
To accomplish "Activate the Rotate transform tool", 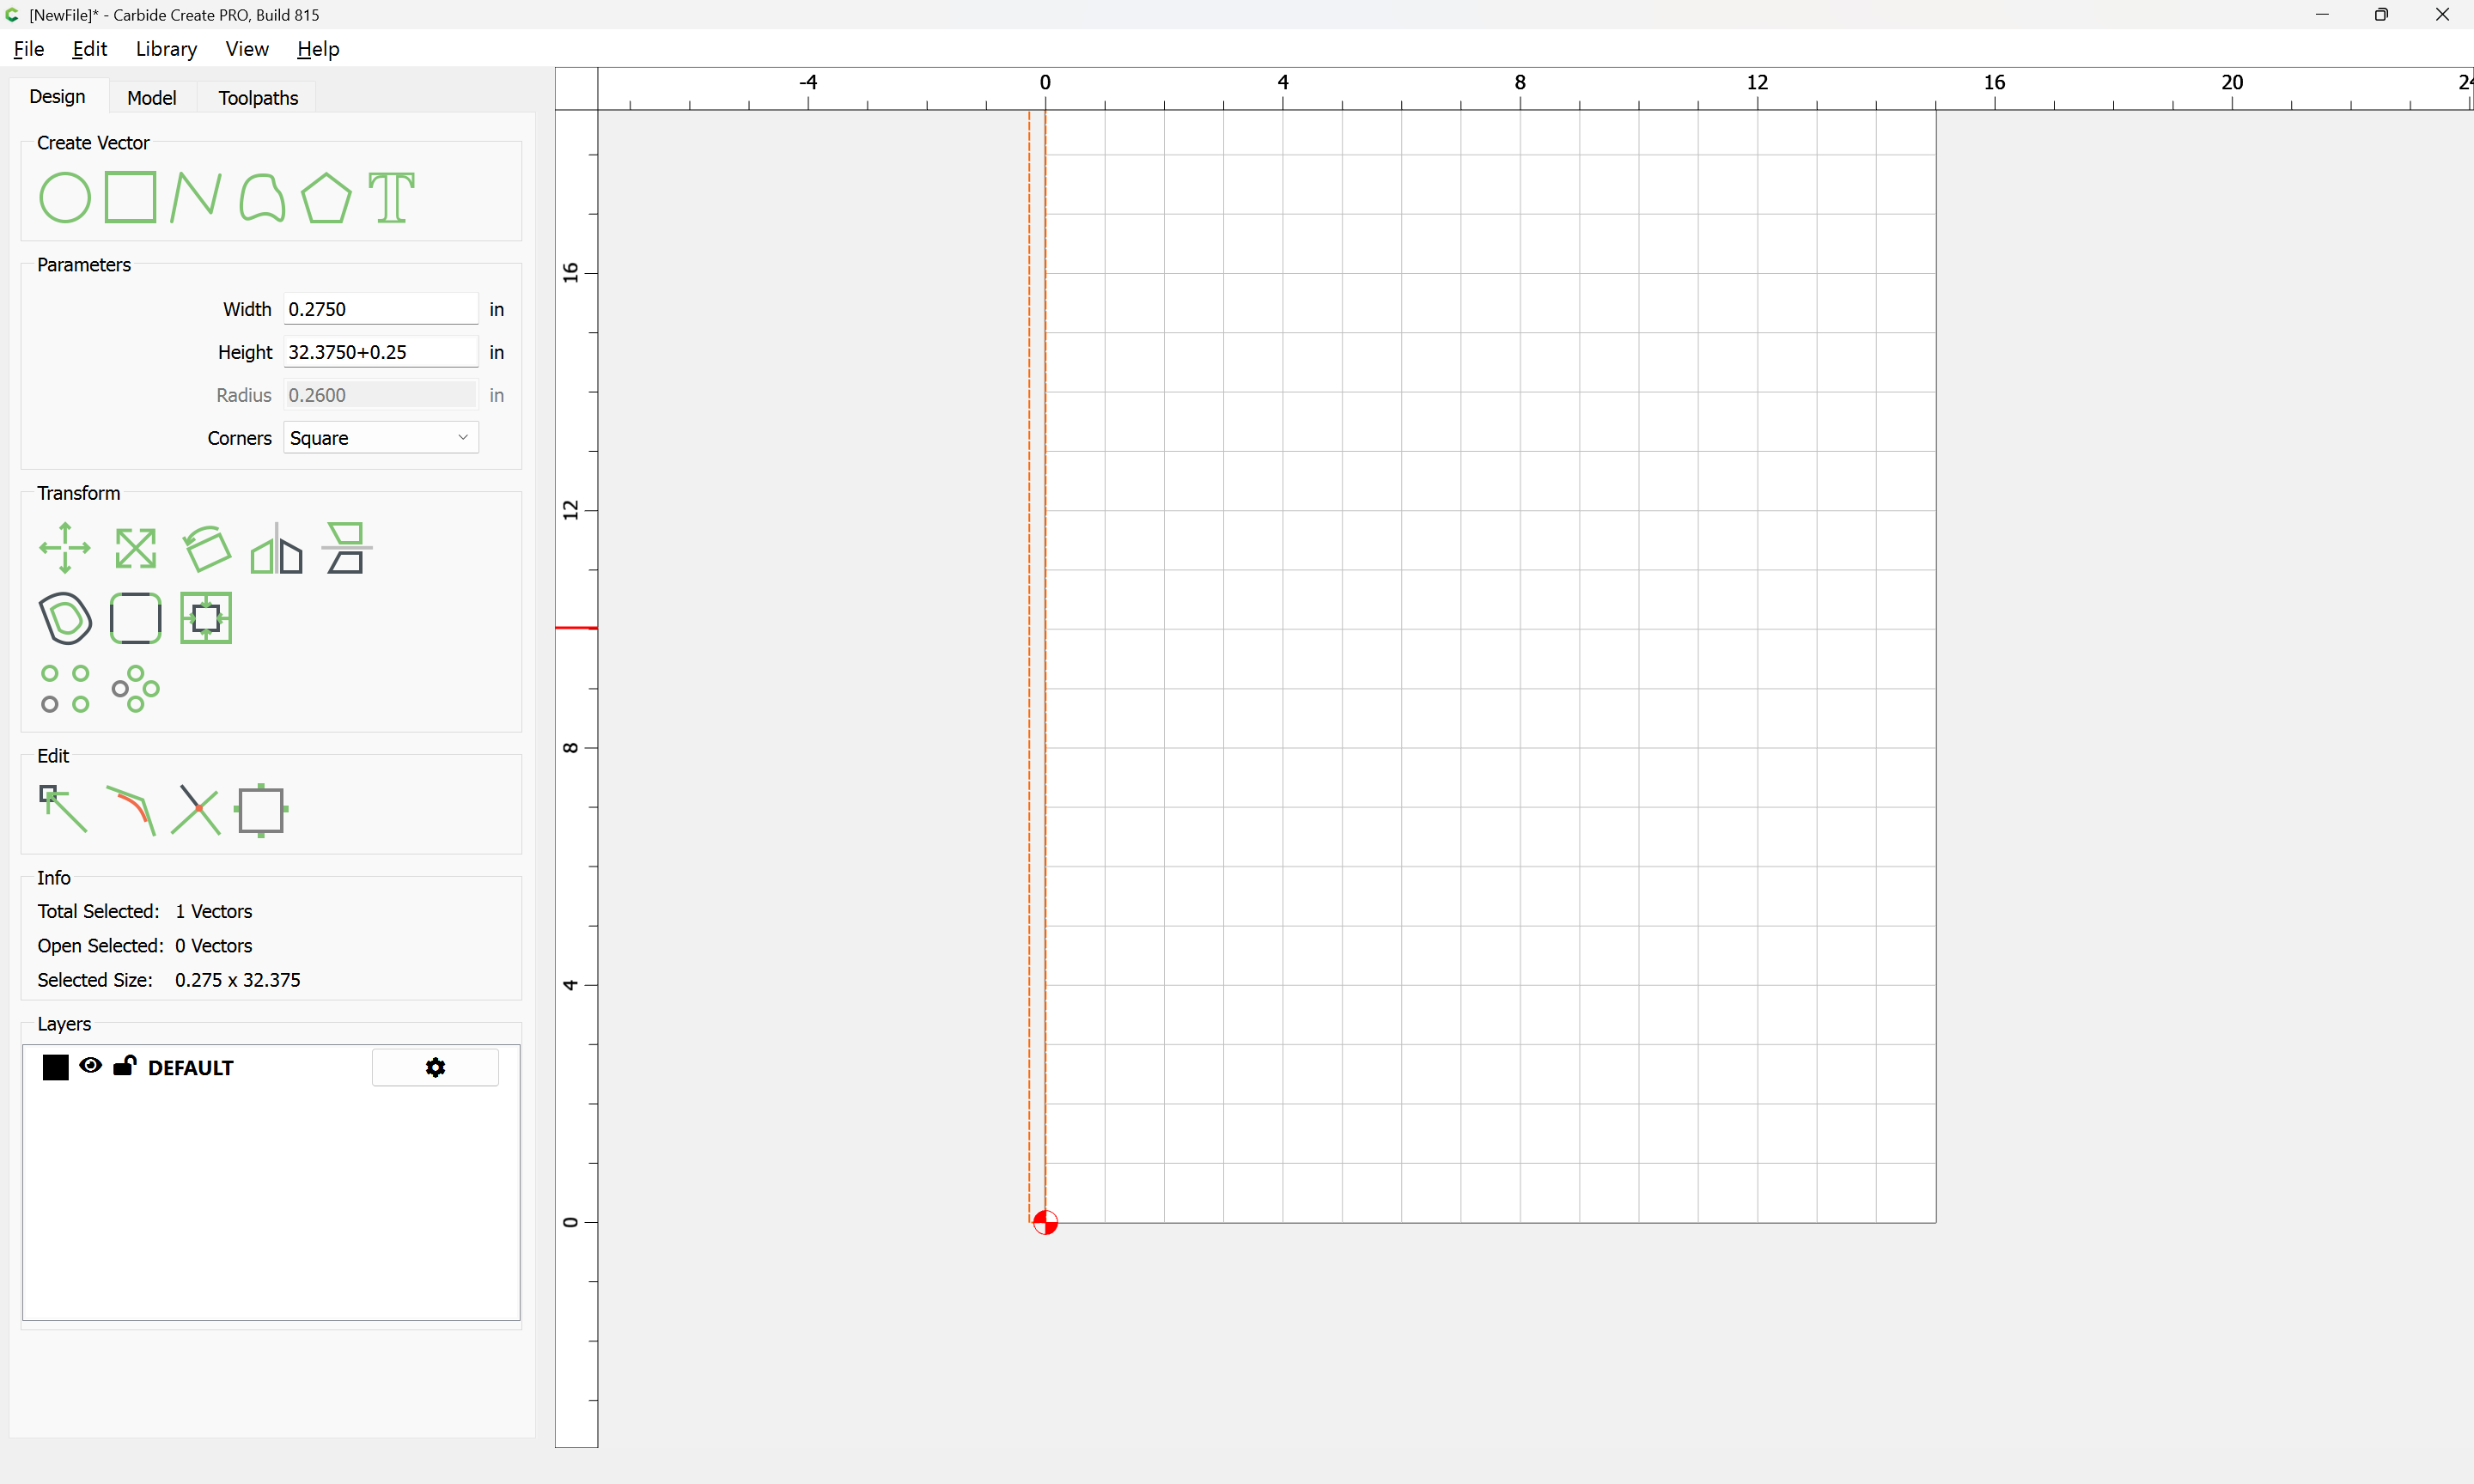I will point(206,548).
